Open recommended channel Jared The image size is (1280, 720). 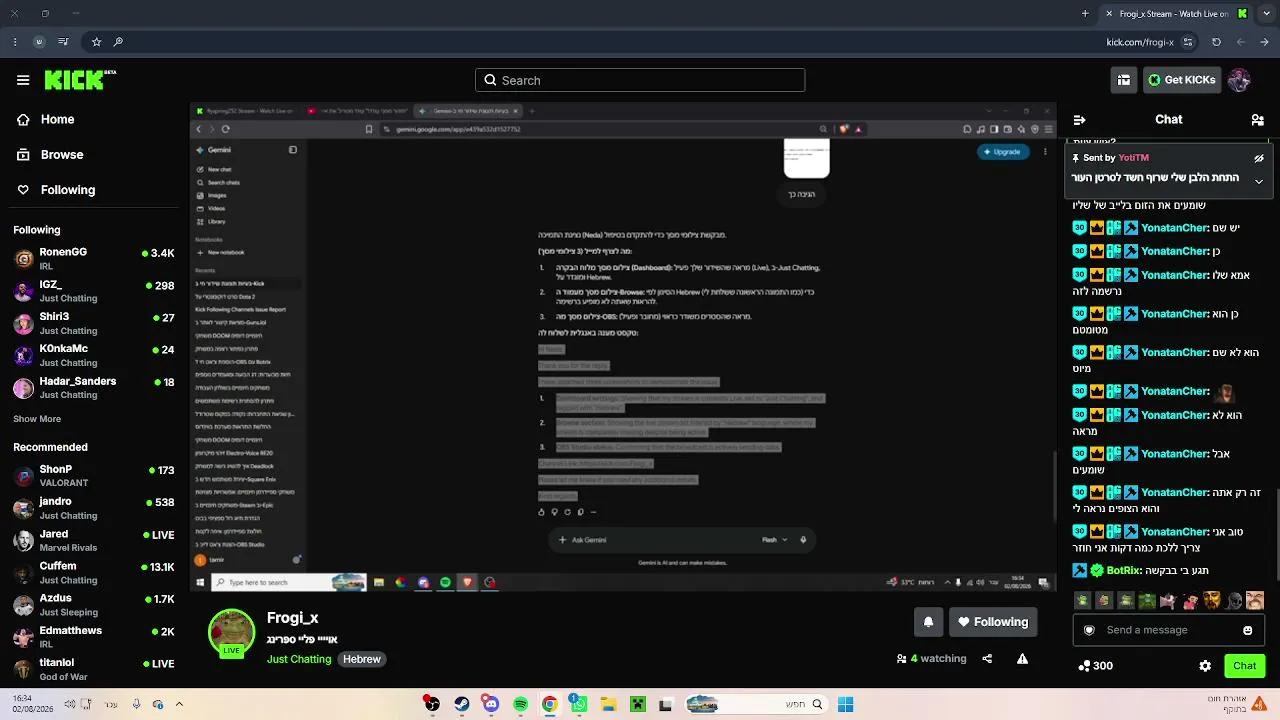pos(95,540)
